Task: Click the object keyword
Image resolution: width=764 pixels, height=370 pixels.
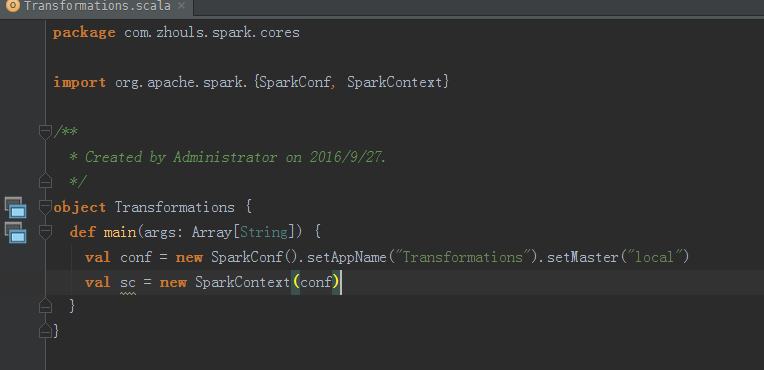Action: 79,207
